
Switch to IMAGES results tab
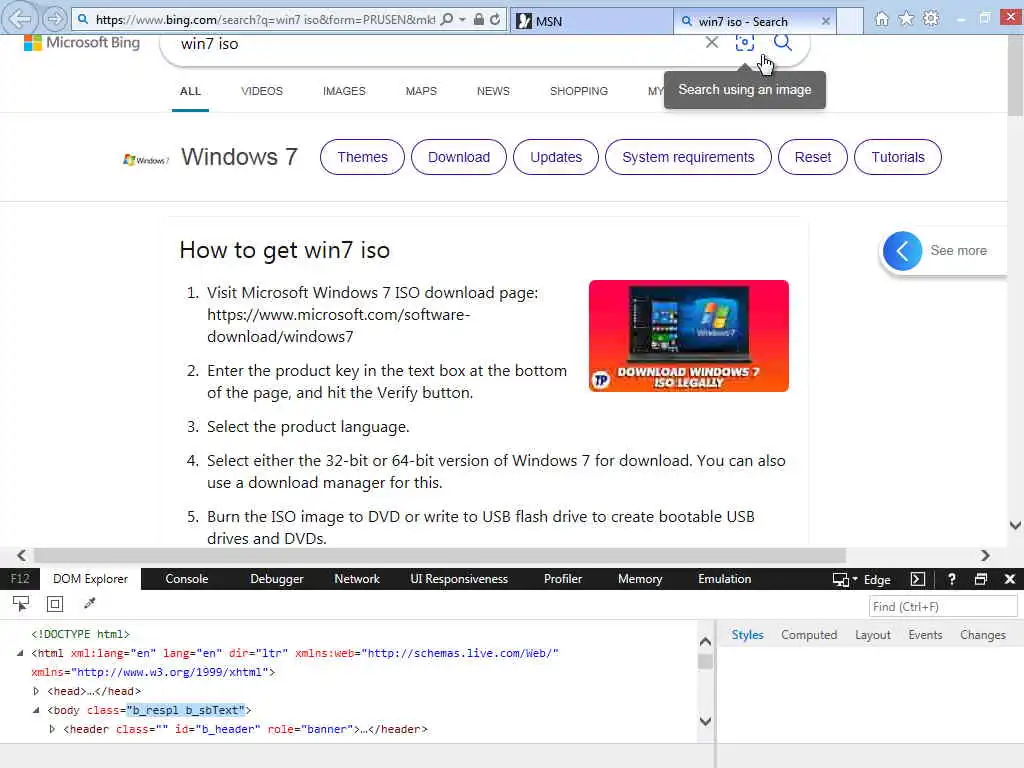344,91
